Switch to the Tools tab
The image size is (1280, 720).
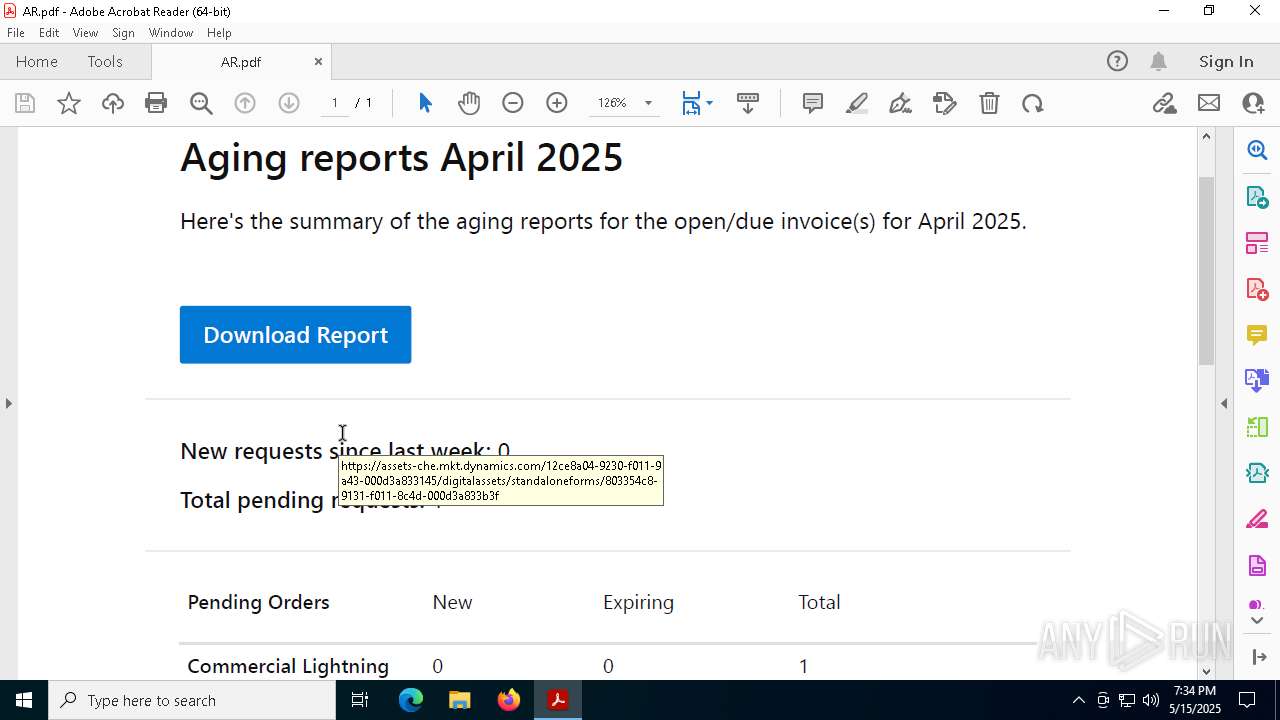(105, 61)
